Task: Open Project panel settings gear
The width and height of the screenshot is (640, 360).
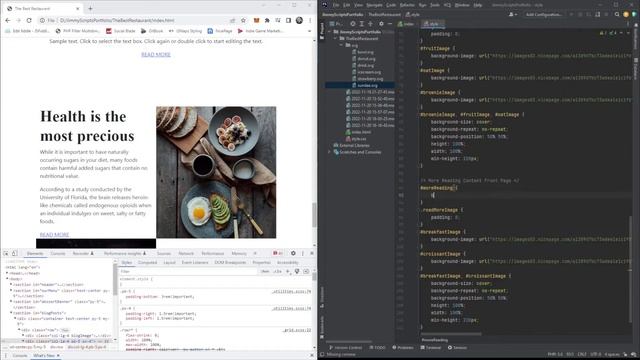Action: coord(381,24)
